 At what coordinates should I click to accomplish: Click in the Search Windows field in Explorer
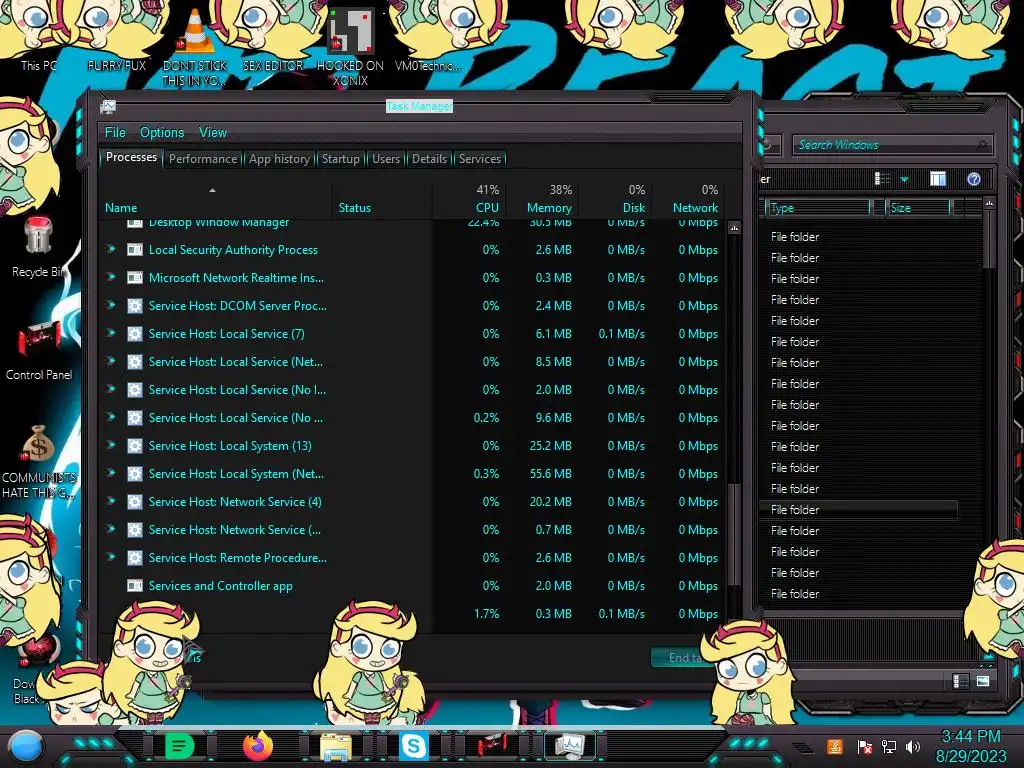tap(891, 145)
